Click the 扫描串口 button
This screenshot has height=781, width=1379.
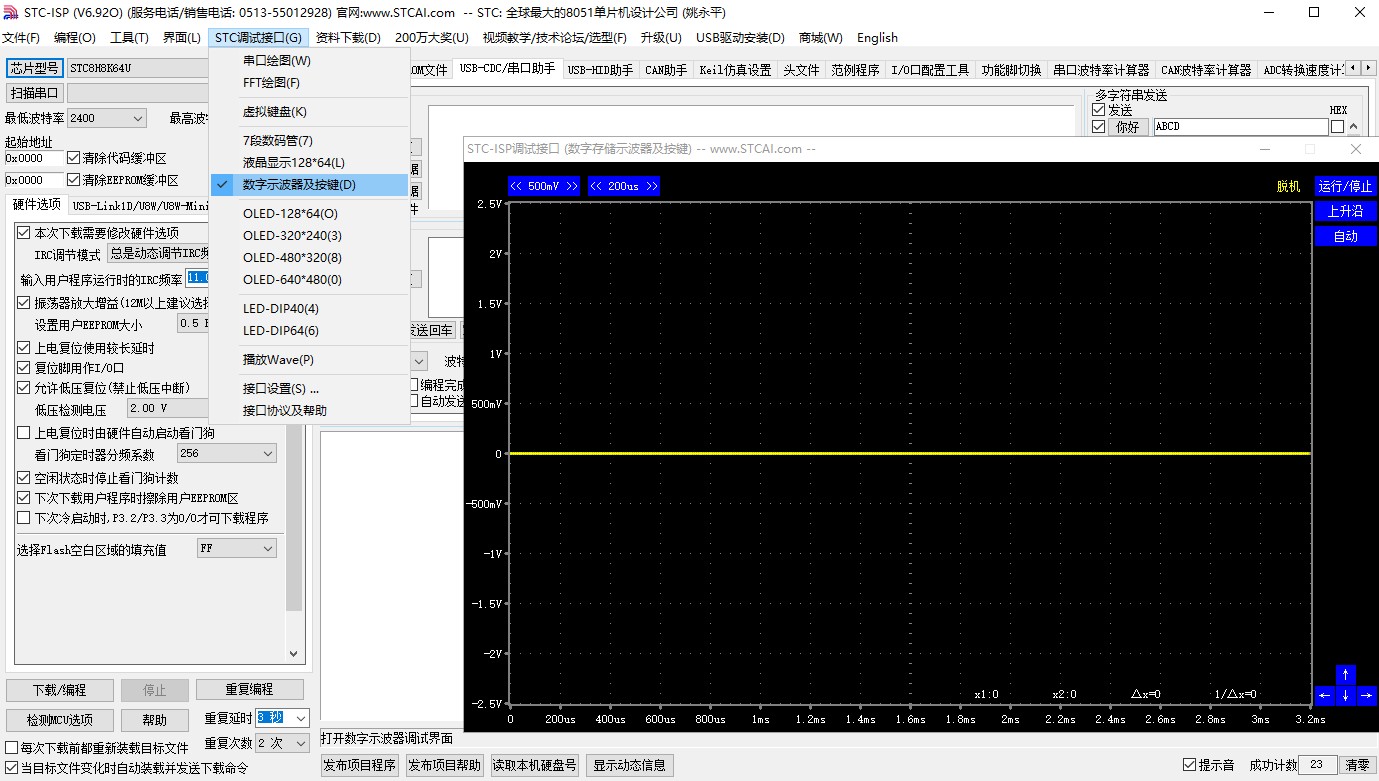tap(35, 92)
